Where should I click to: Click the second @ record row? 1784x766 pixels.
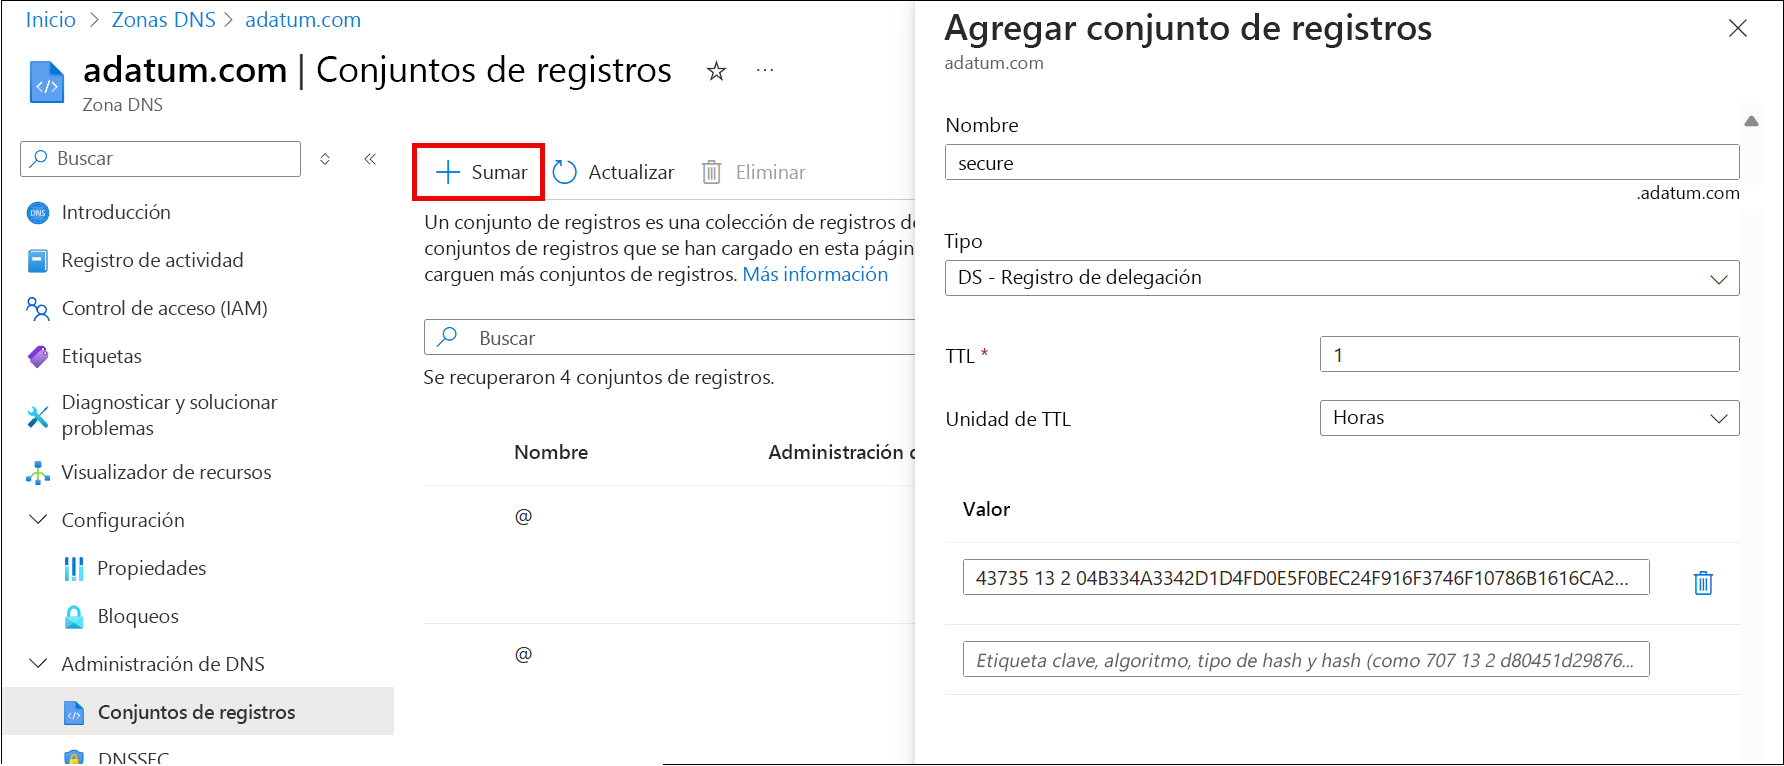669,693
